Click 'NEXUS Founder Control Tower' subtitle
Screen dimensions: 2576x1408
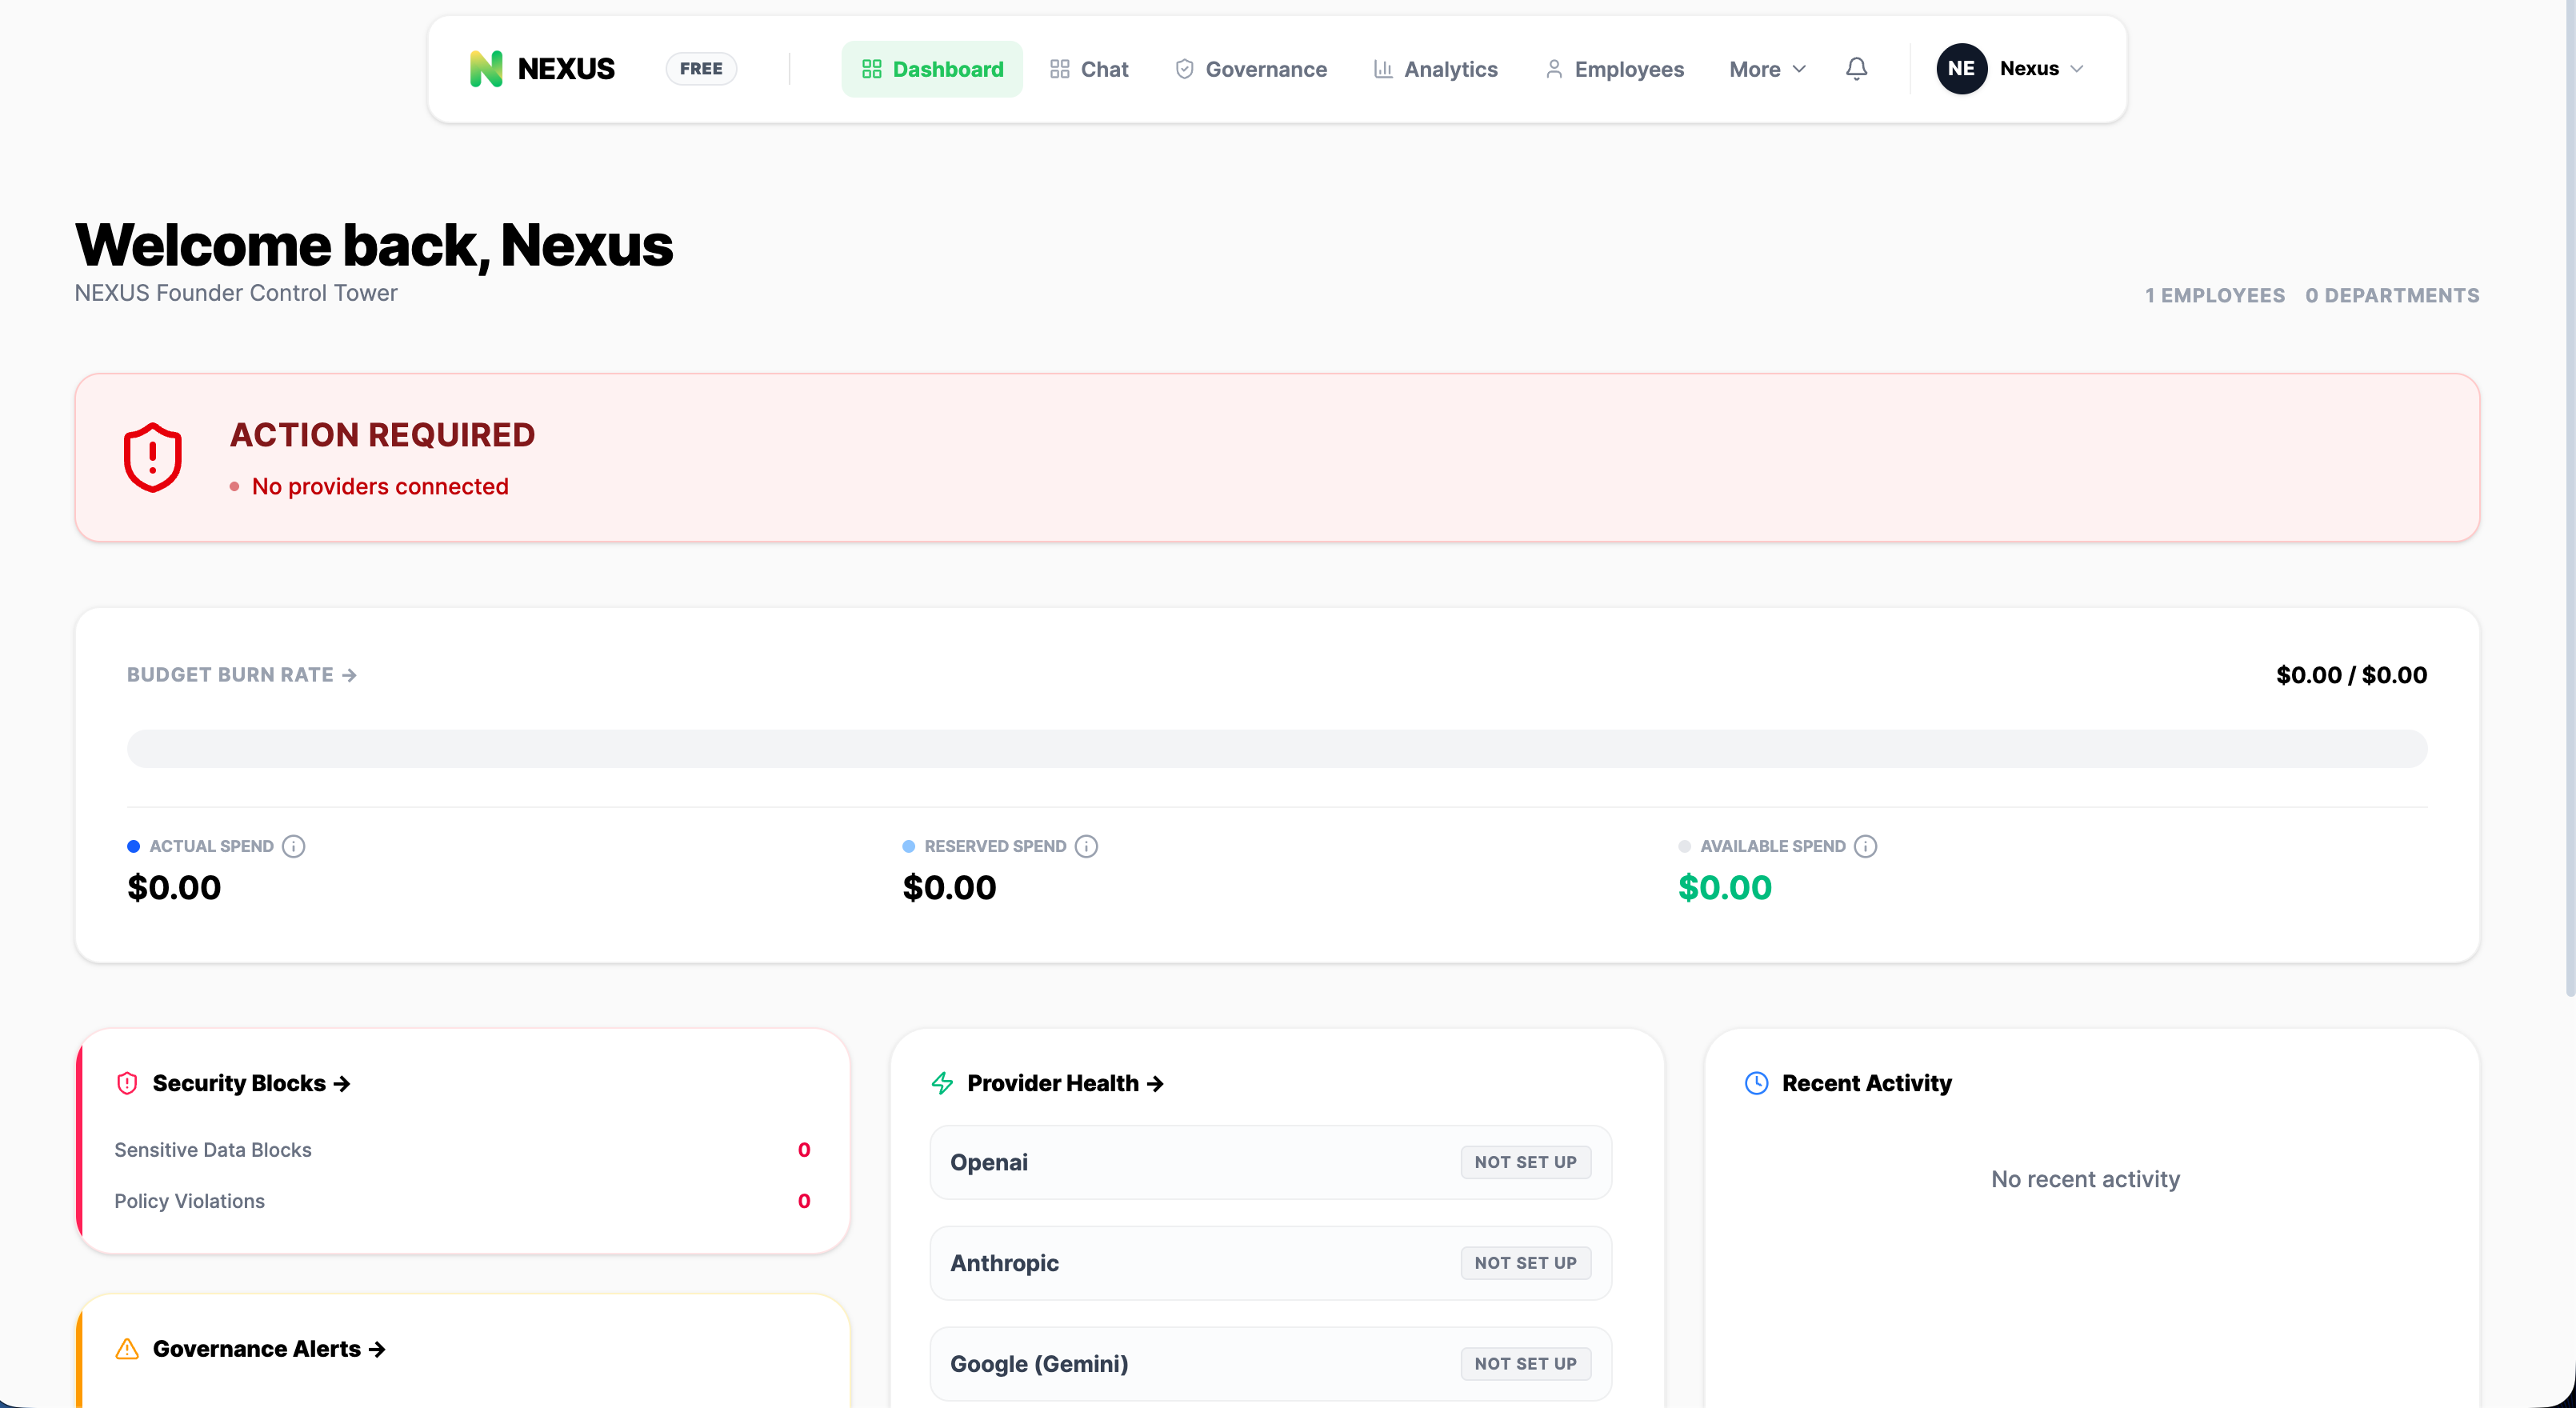[x=236, y=293]
